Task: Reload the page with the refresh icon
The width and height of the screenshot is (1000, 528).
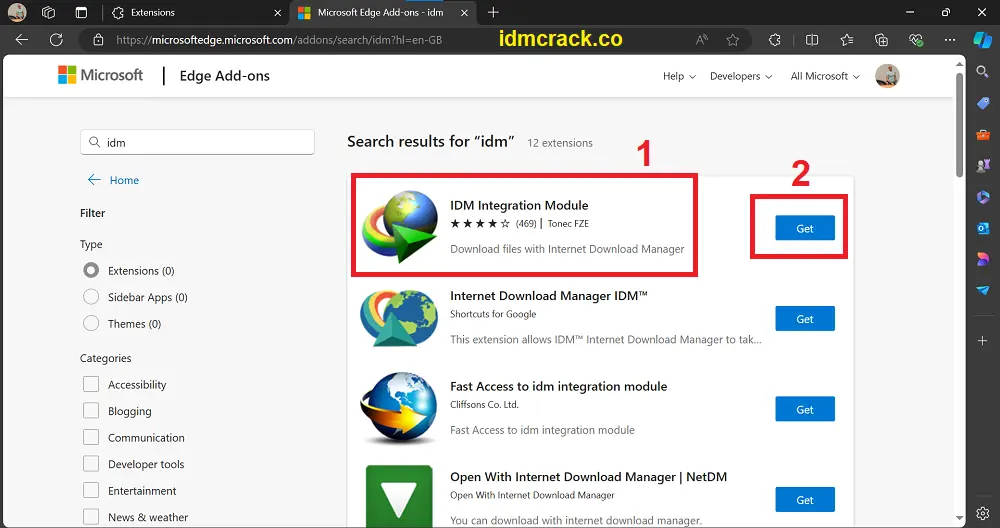Action: [56, 40]
